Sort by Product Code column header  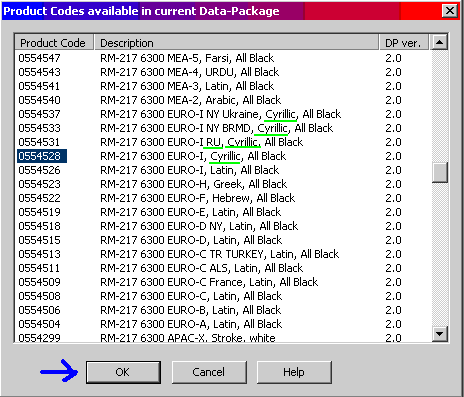point(54,43)
